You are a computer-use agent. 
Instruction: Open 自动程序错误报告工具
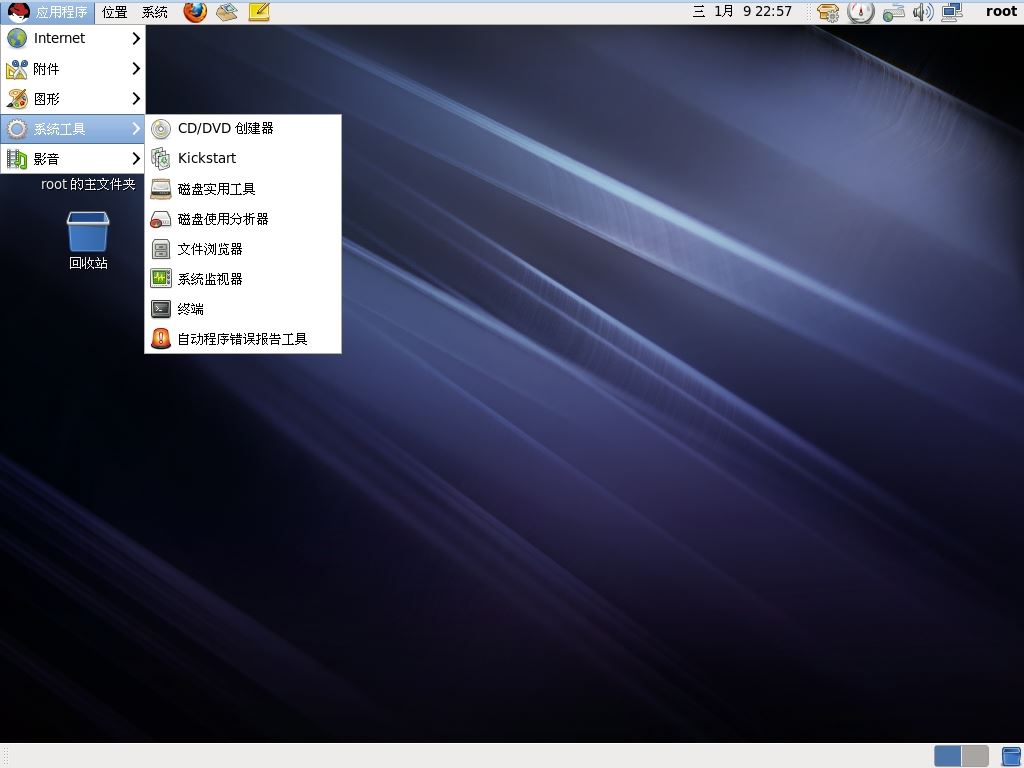click(x=243, y=339)
